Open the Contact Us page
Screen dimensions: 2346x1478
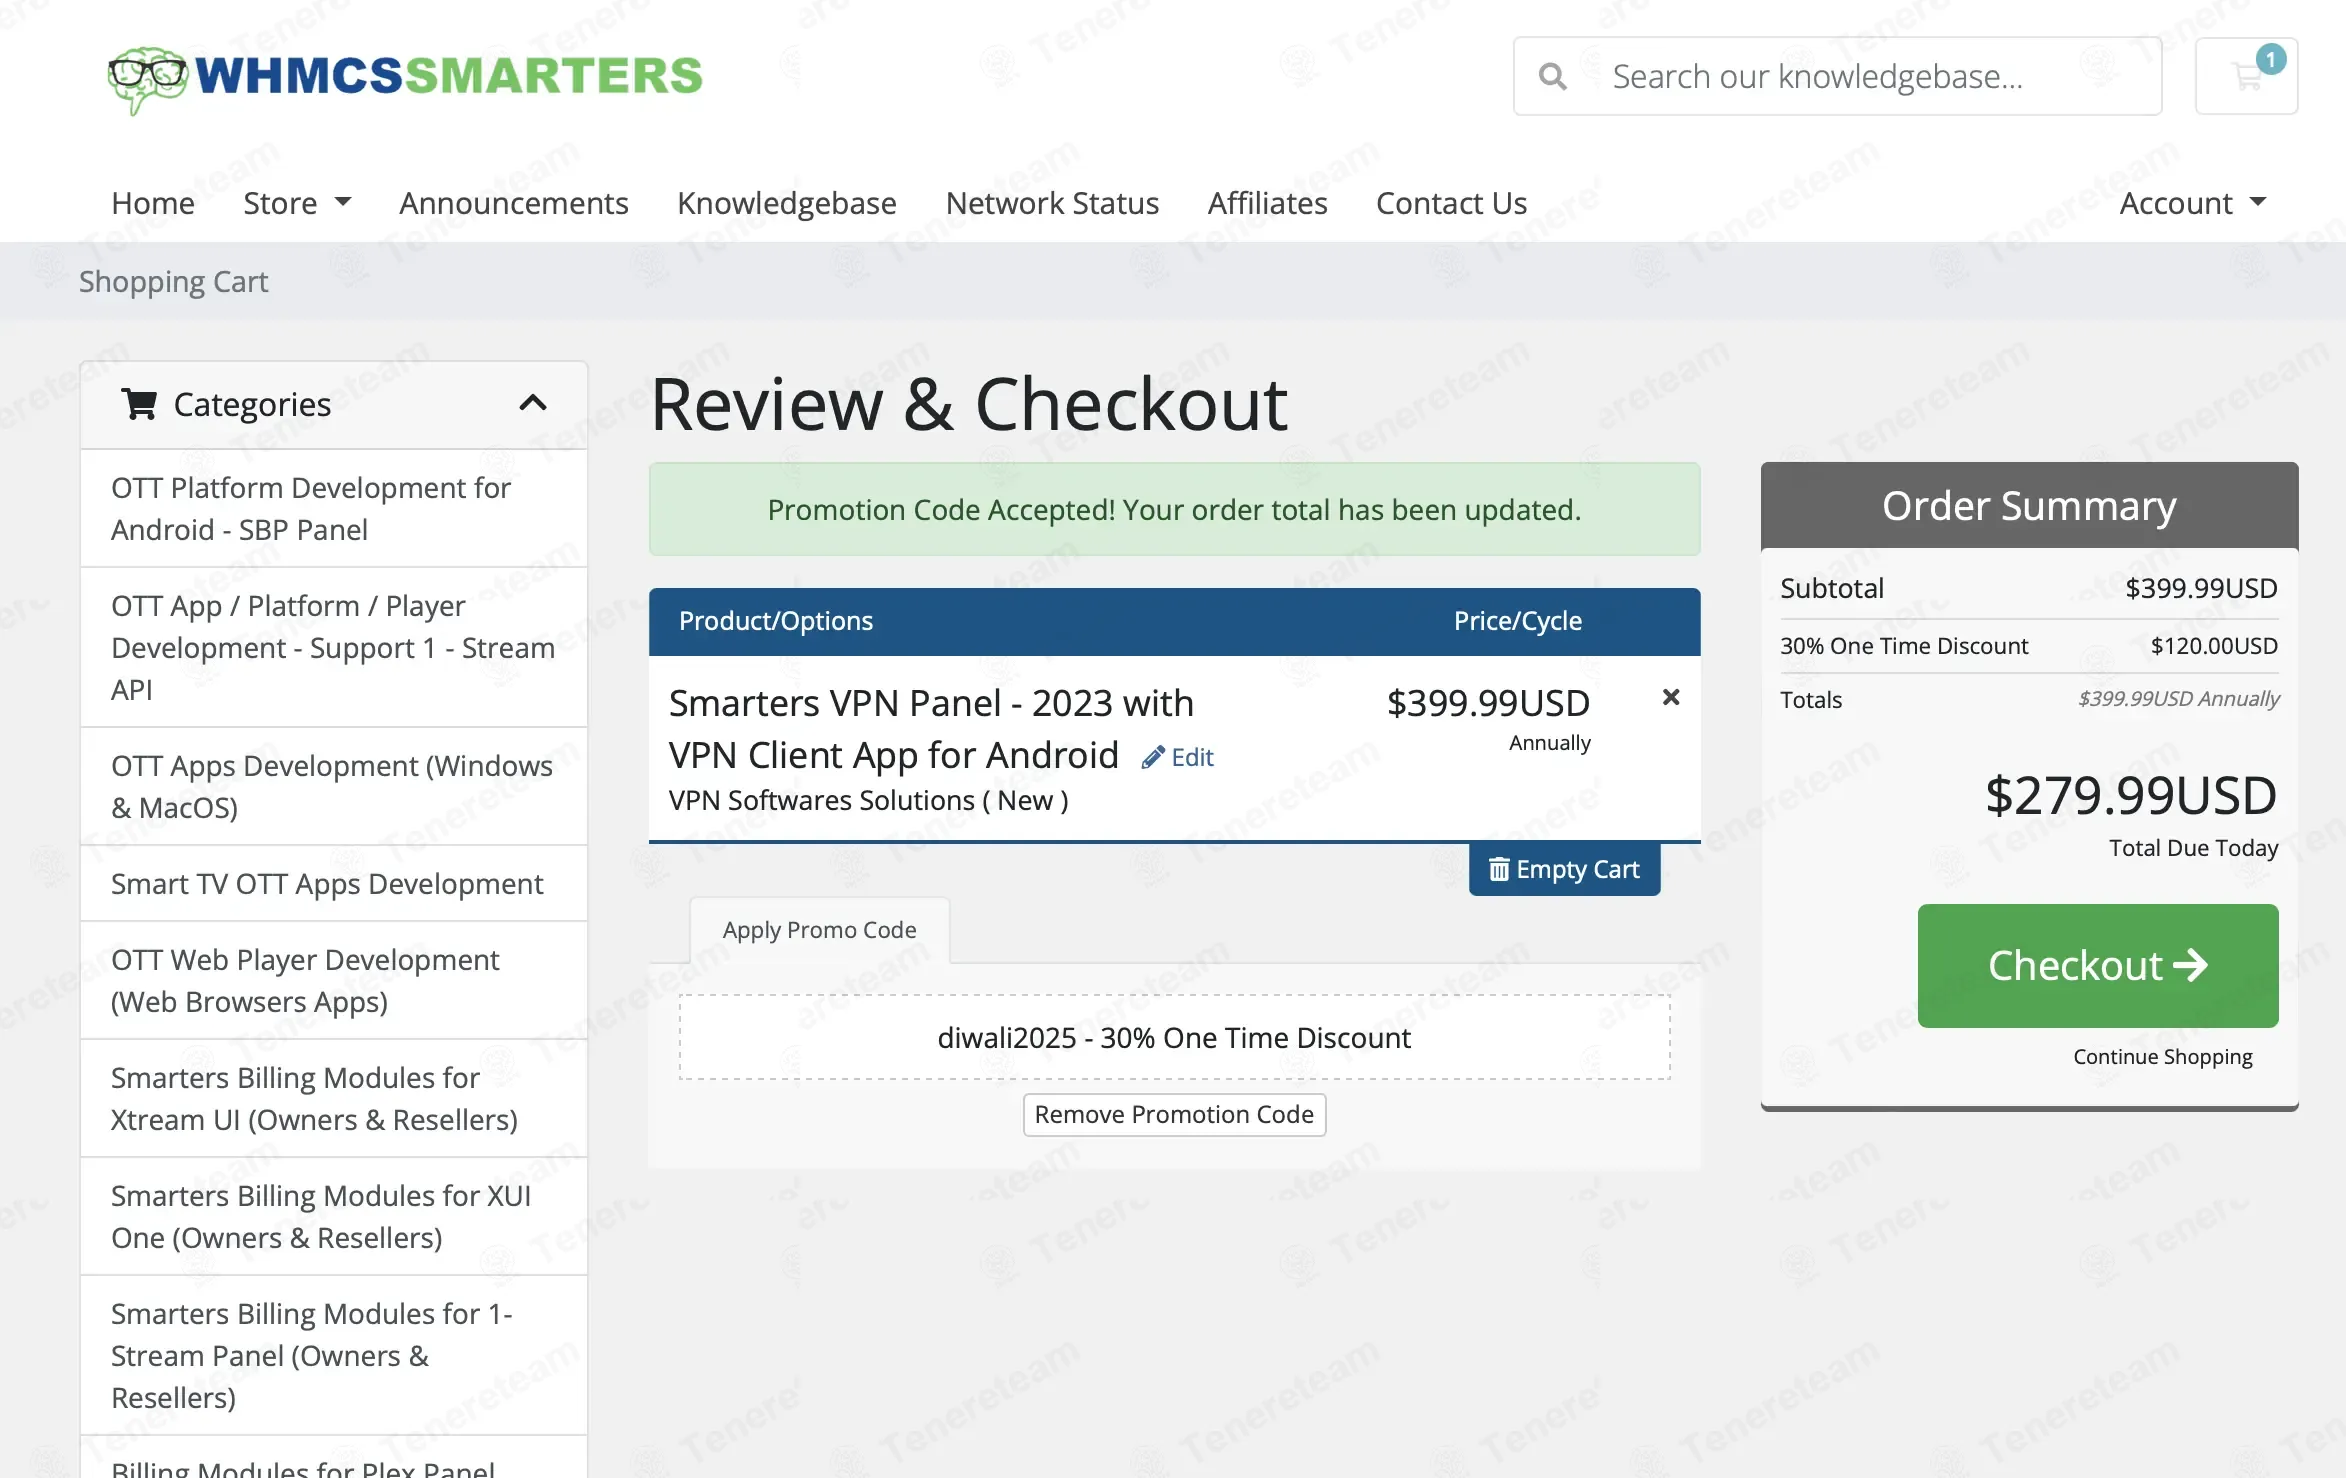(1451, 203)
